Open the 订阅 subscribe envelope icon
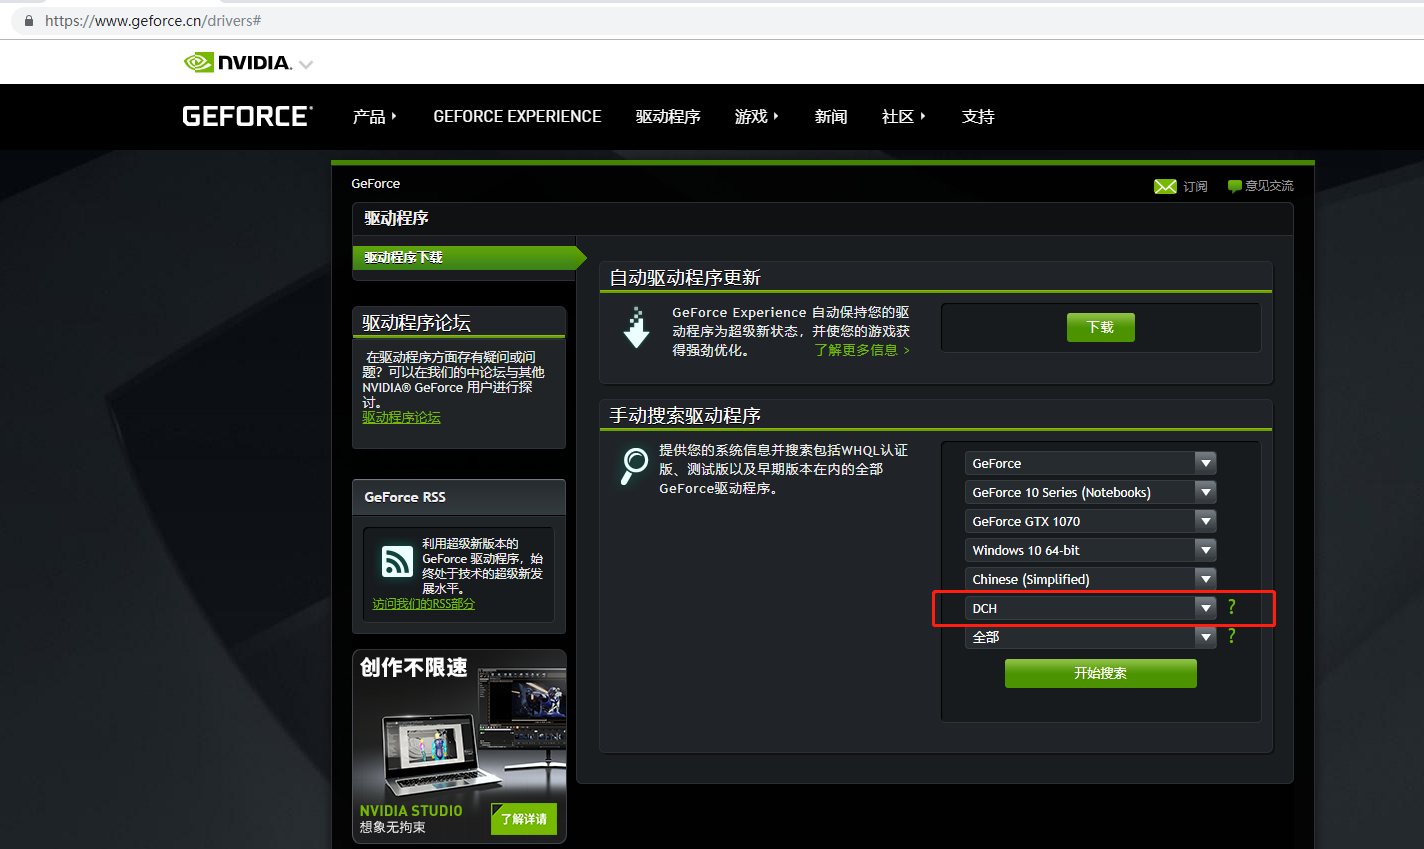 click(1166, 185)
